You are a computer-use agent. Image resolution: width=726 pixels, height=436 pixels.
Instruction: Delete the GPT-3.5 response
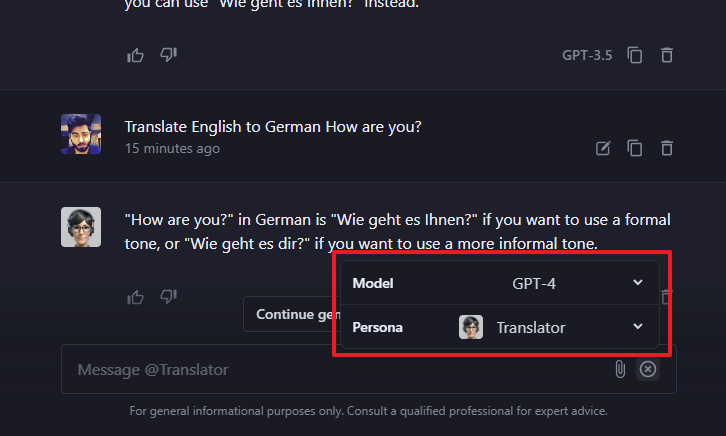[667, 55]
